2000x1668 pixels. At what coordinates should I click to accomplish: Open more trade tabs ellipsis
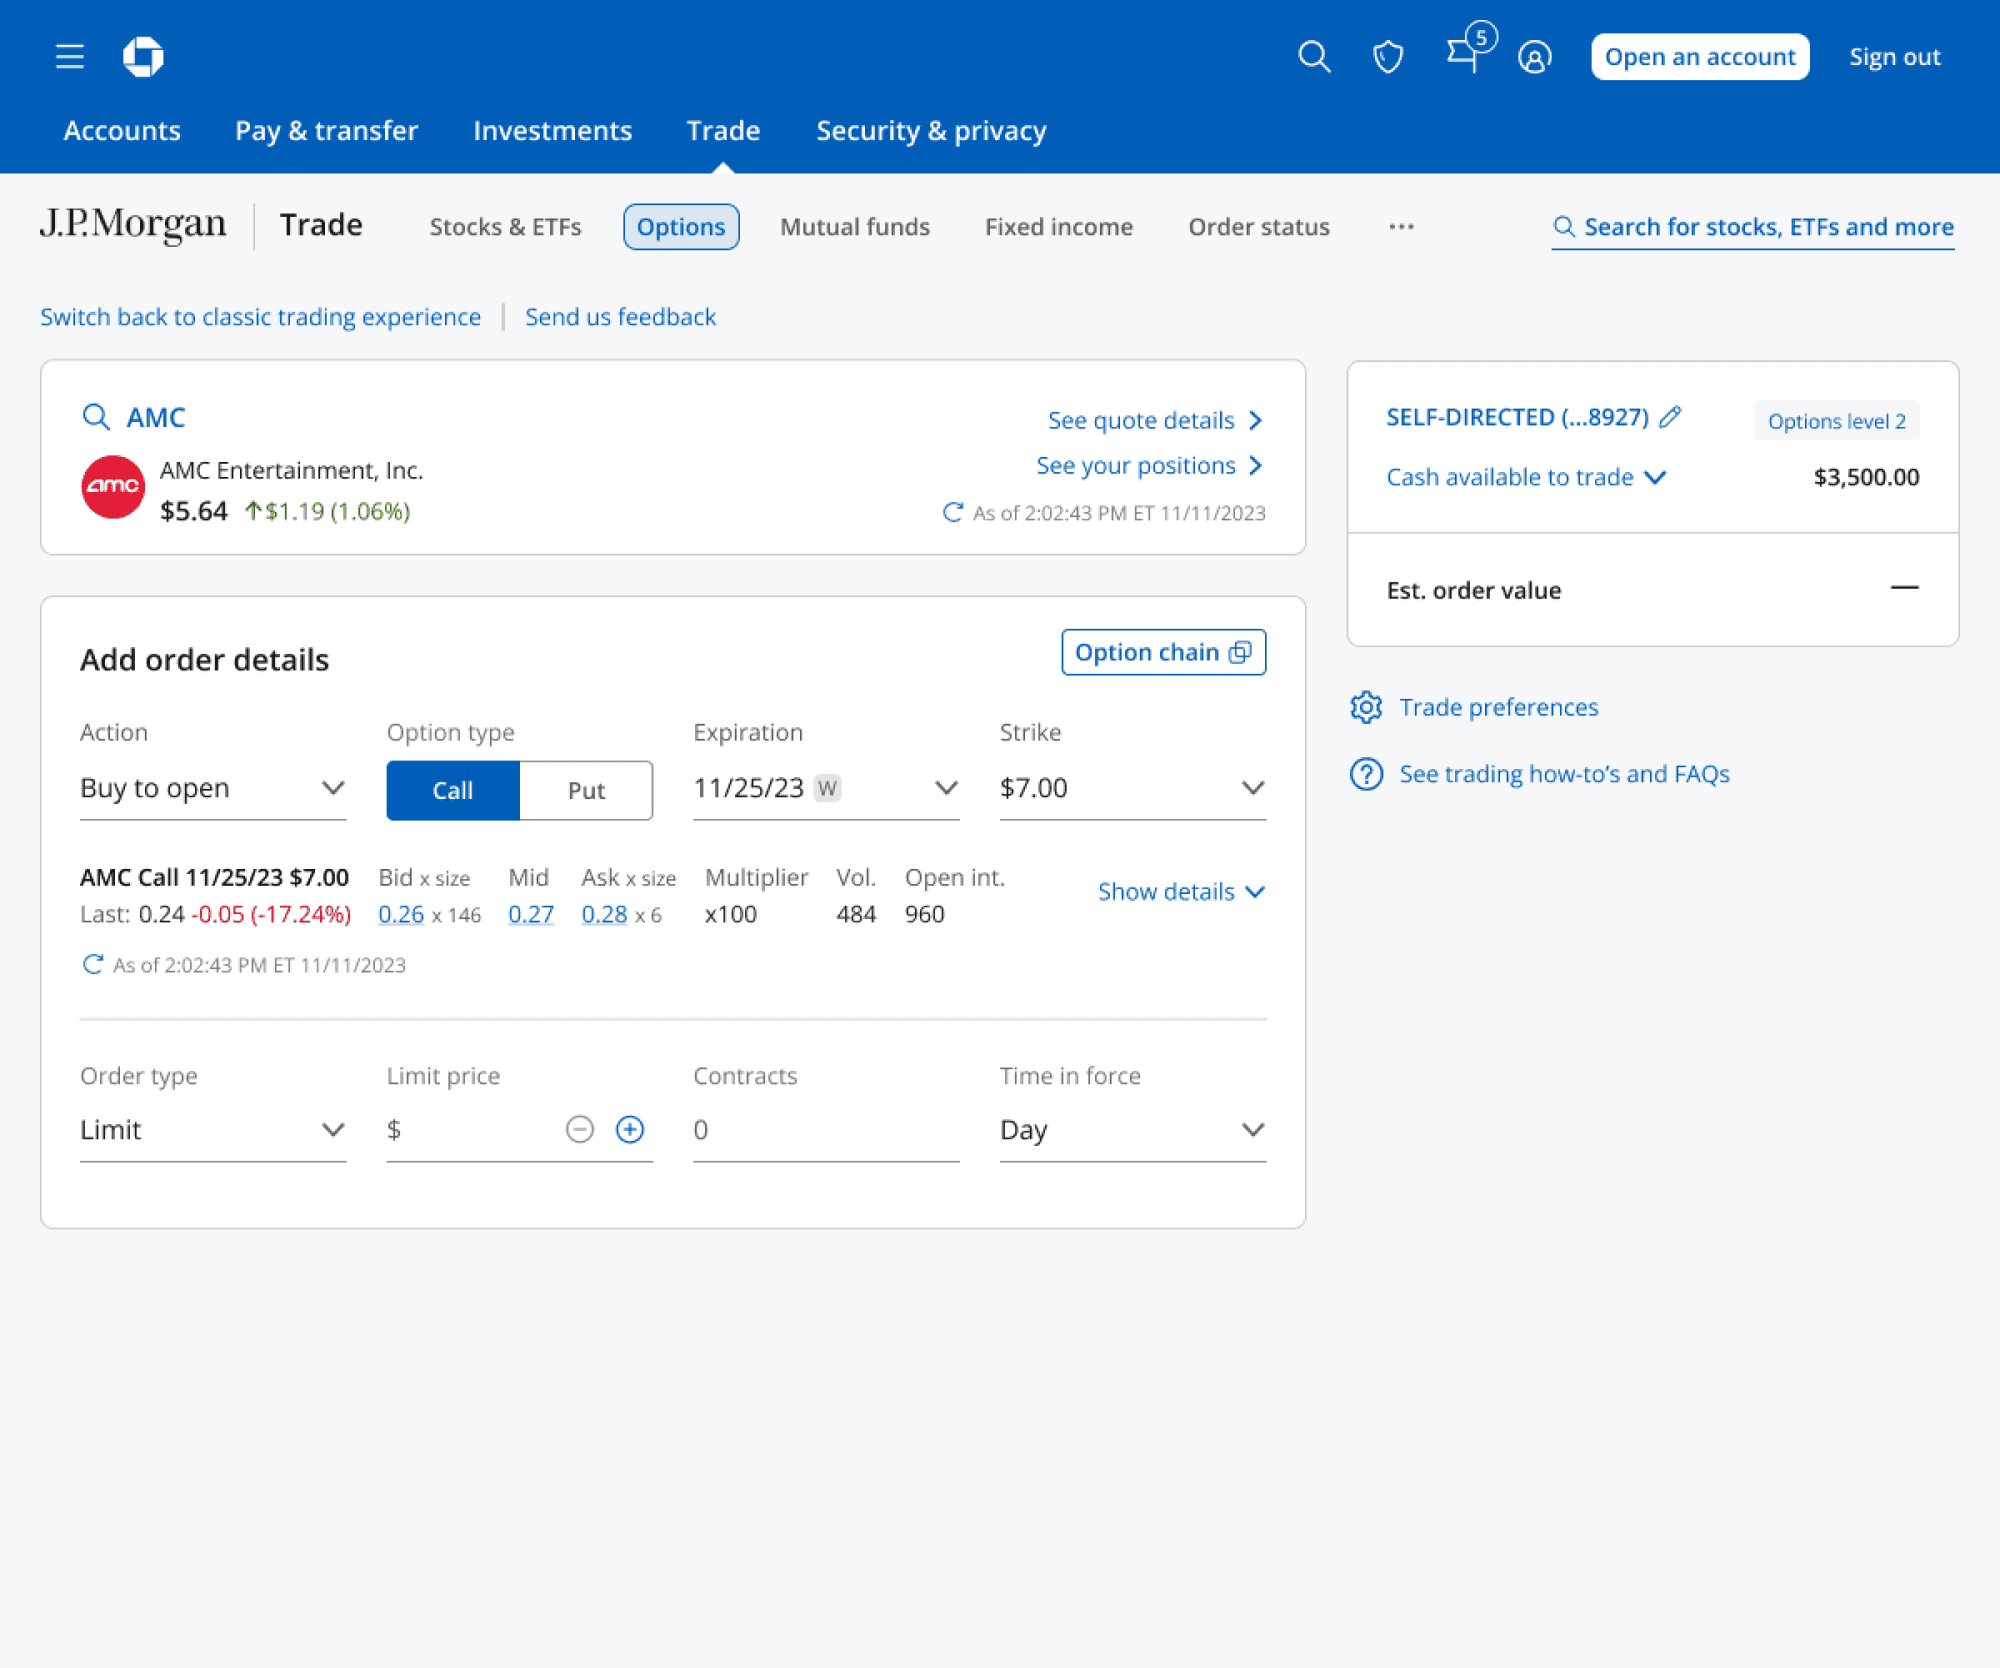(x=1401, y=227)
